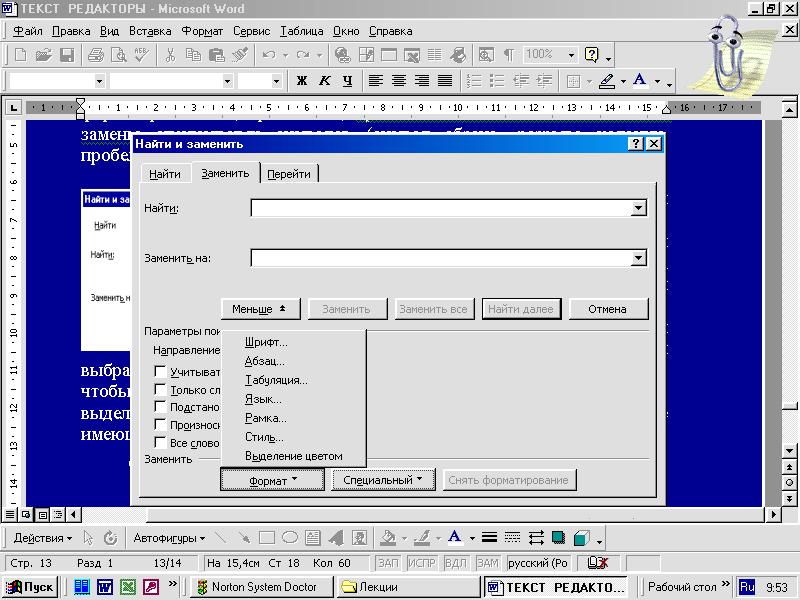Open the style dropdown in formatting toolbar
800x600 pixels.
(x=99, y=81)
